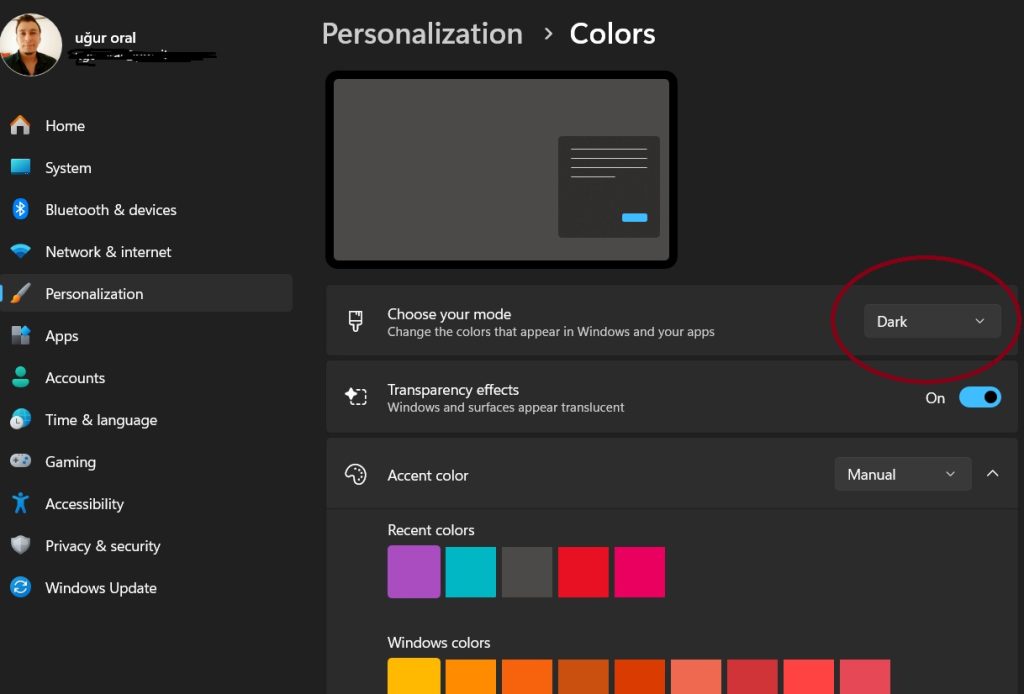Click the Accounts settings entry
The width and height of the screenshot is (1024, 694).
tap(75, 377)
